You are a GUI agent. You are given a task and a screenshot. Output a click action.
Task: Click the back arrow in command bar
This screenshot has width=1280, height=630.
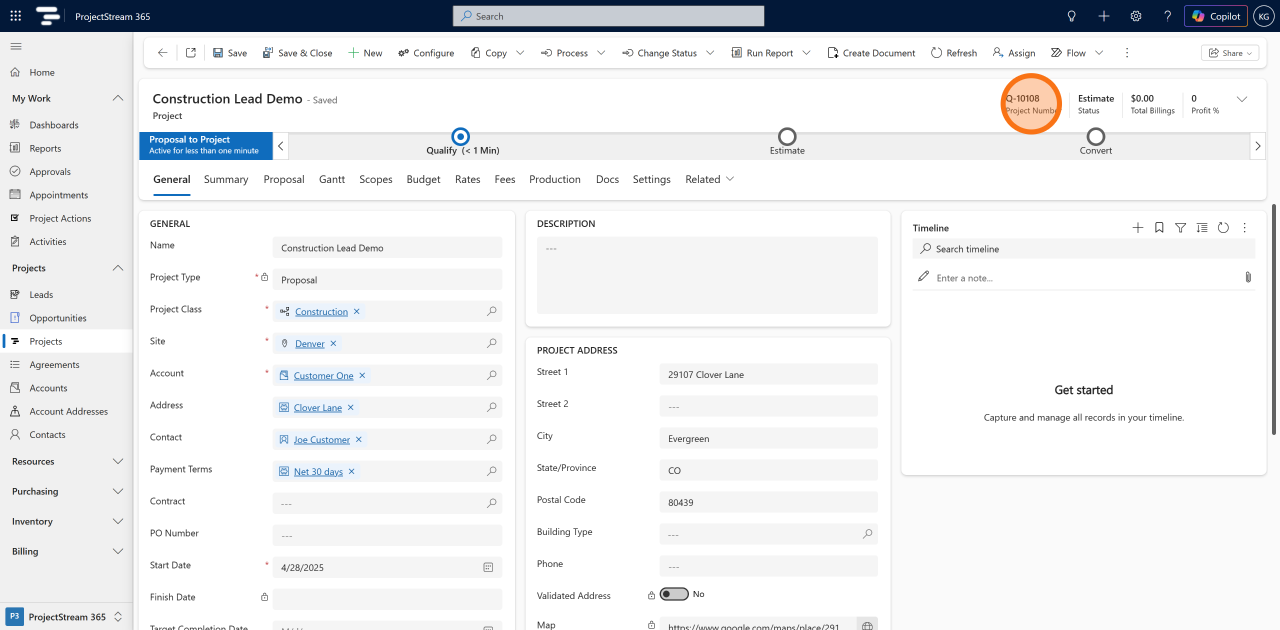[x=163, y=53]
